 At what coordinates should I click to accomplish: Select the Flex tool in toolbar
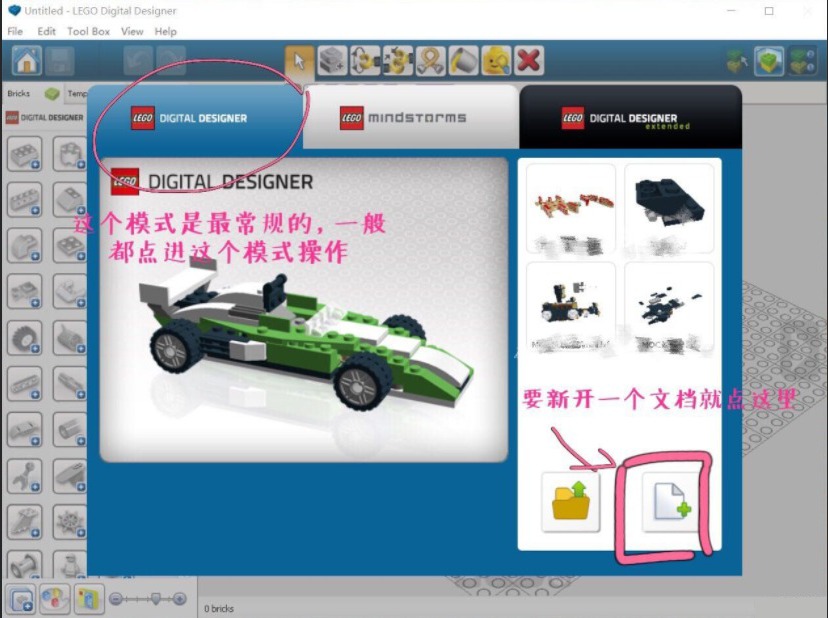click(431, 61)
